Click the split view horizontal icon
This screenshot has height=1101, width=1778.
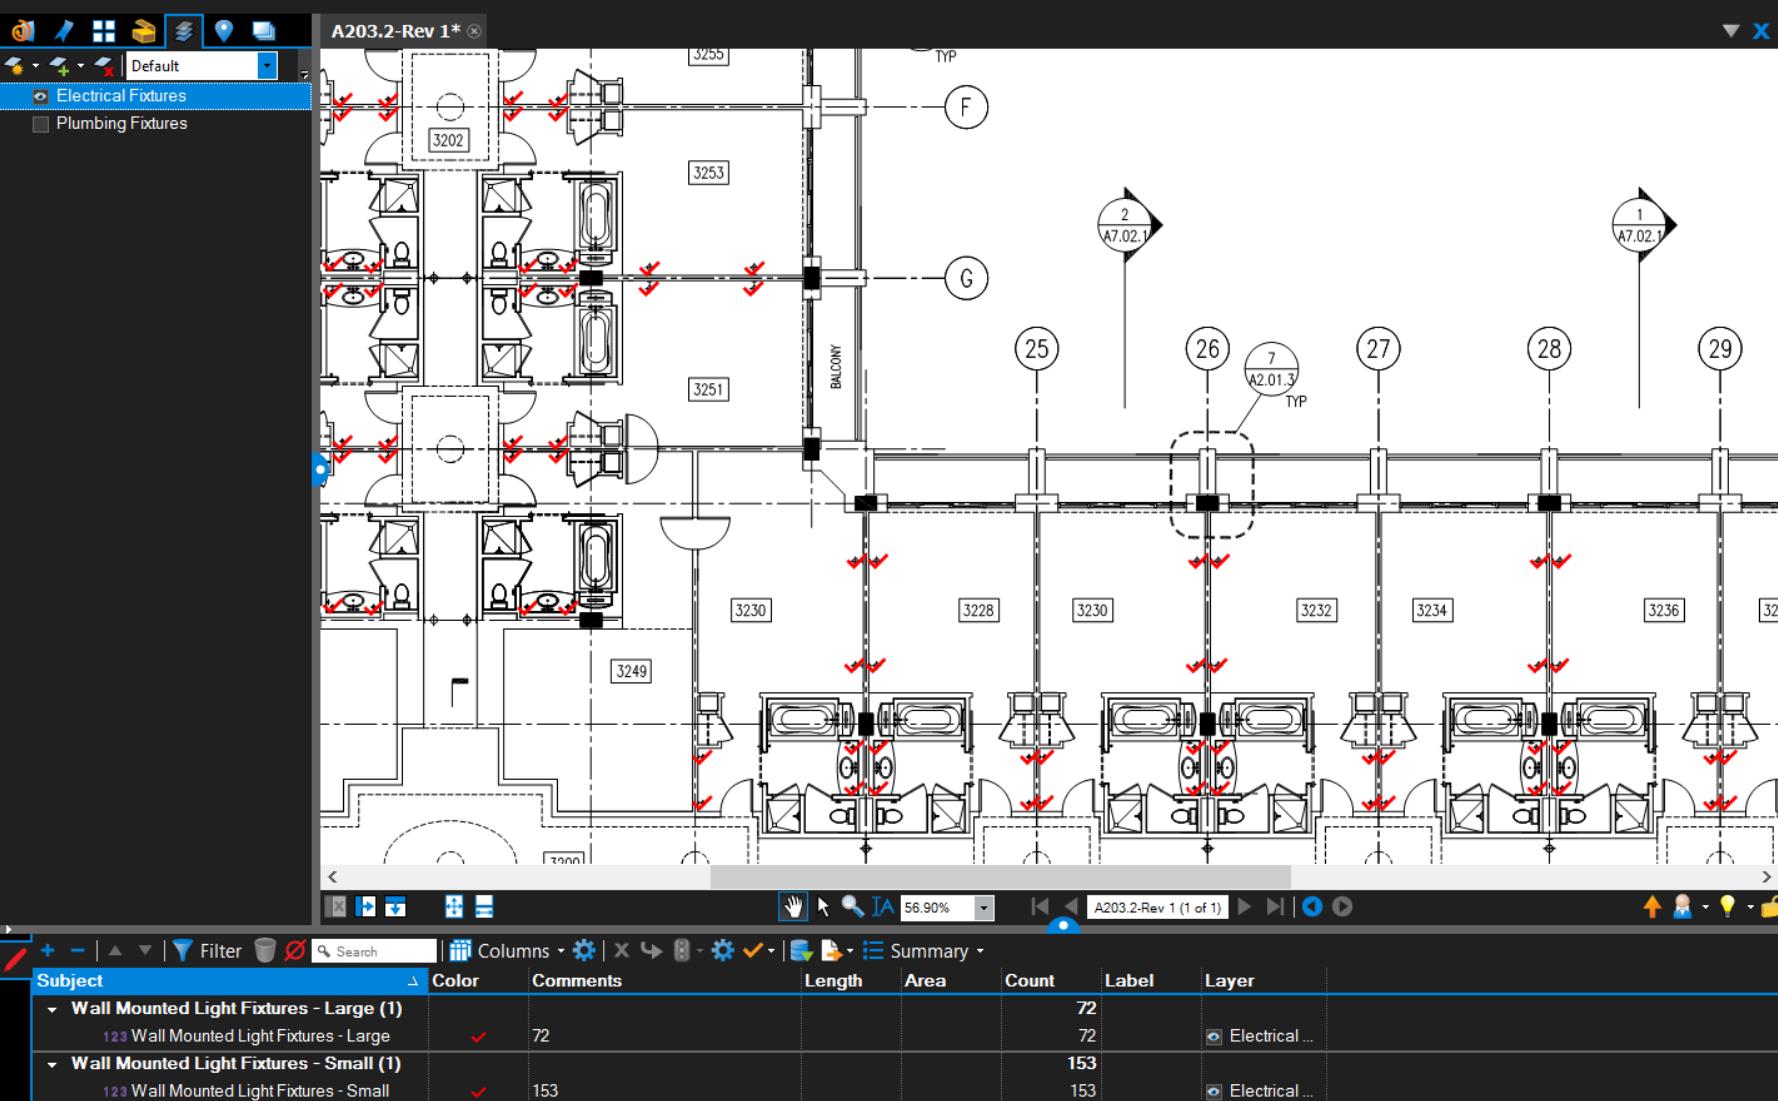[x=396, y=907]
